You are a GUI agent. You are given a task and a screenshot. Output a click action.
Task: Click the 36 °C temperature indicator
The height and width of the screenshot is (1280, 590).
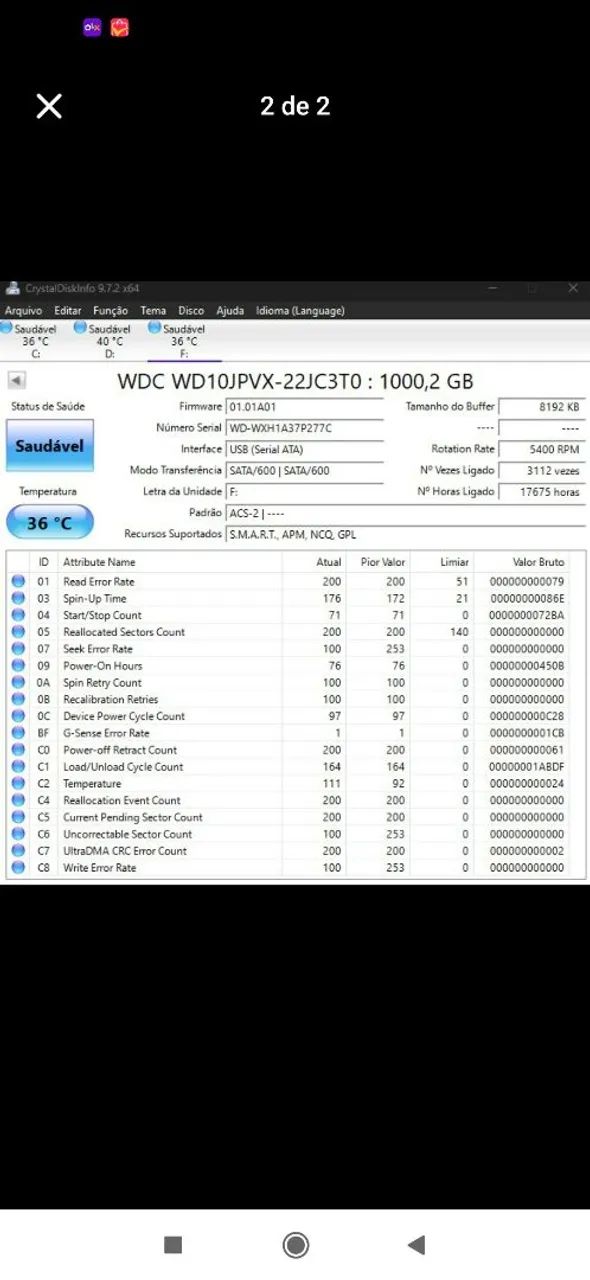[x=50, y=523]
